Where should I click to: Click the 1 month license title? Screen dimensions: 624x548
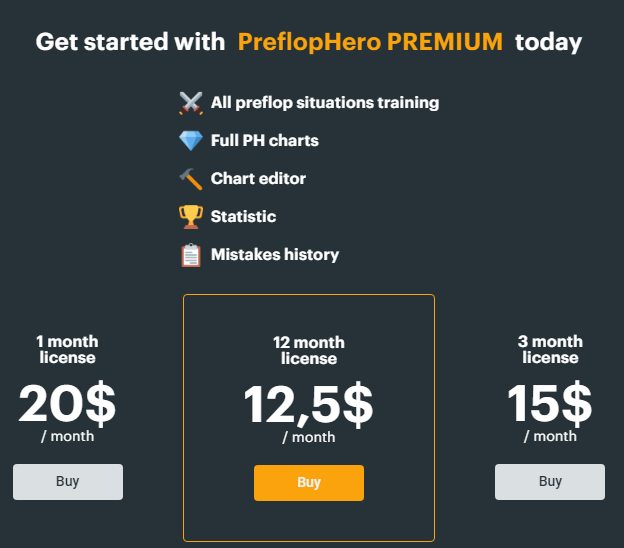(x=67, y=349)
